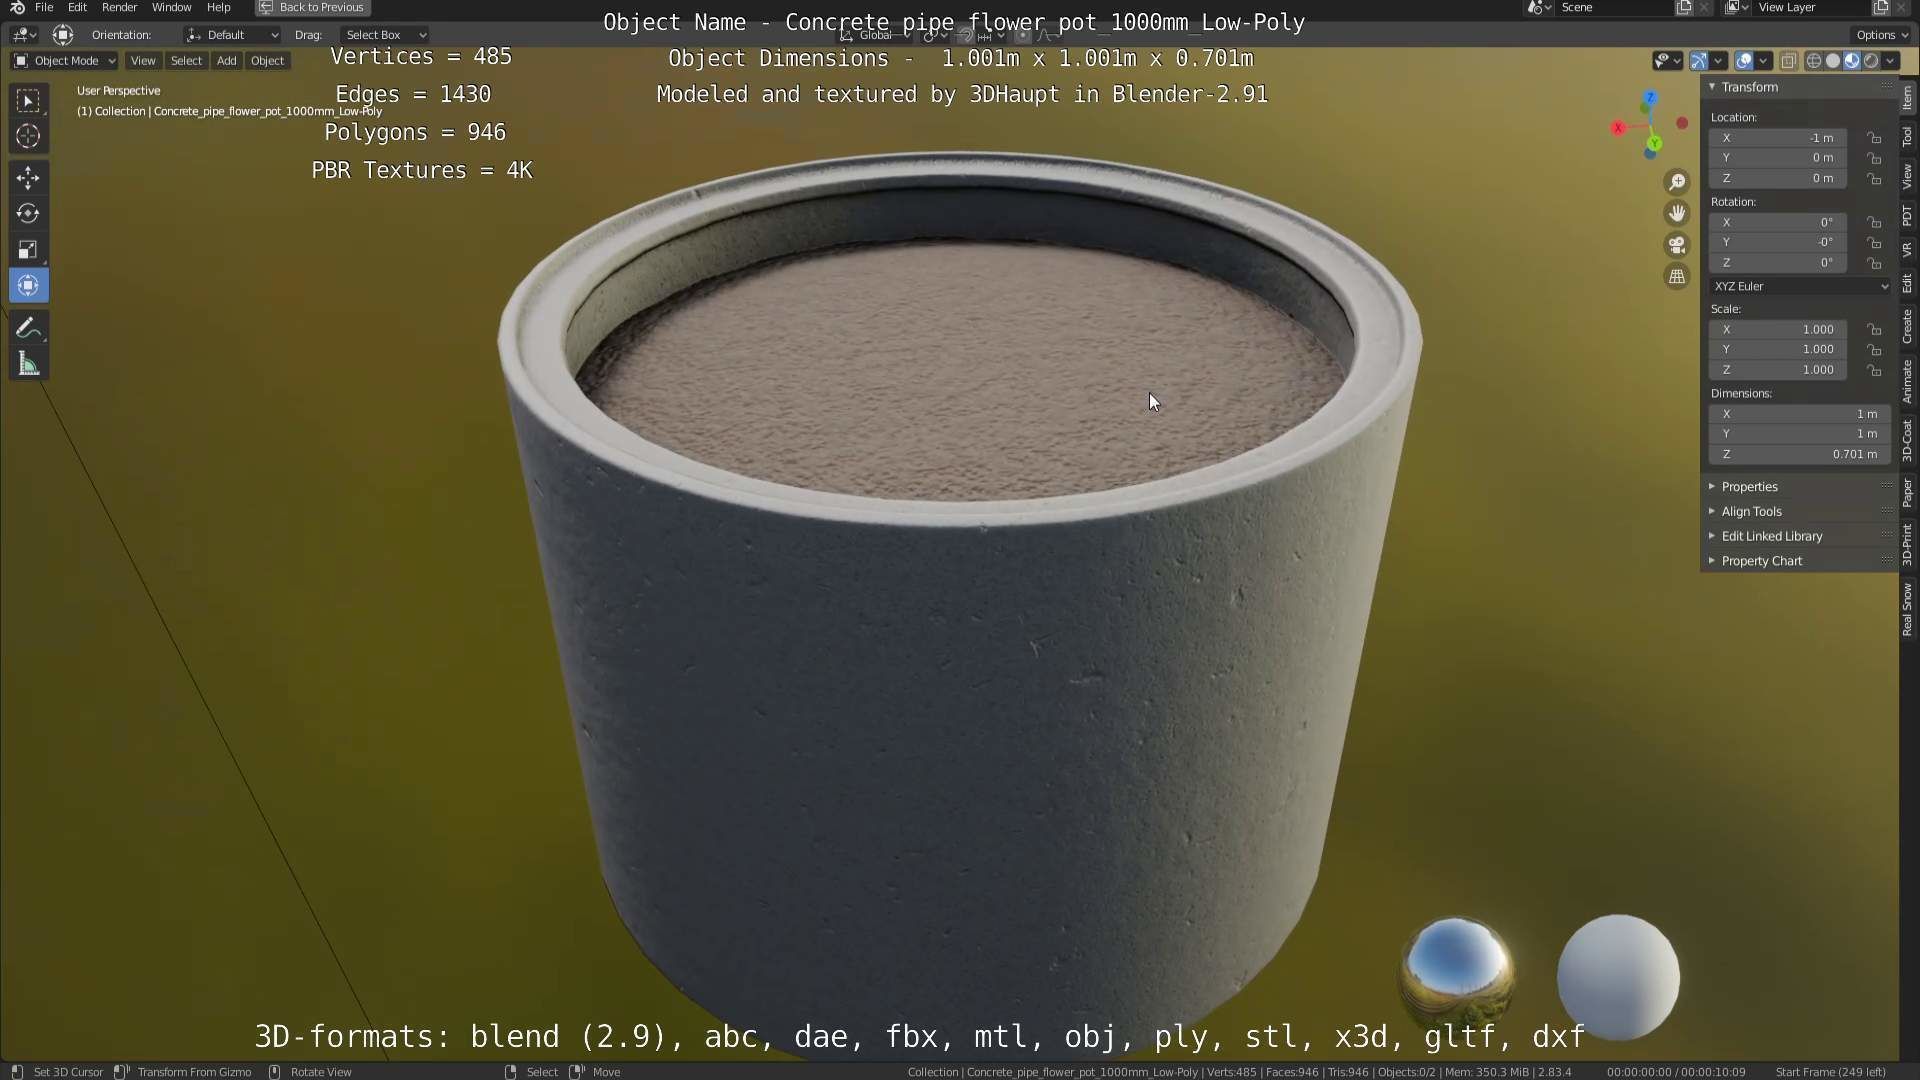Click the blue Z axis gizmo ball
1920x1080 pixels.
coord(1650,97)
